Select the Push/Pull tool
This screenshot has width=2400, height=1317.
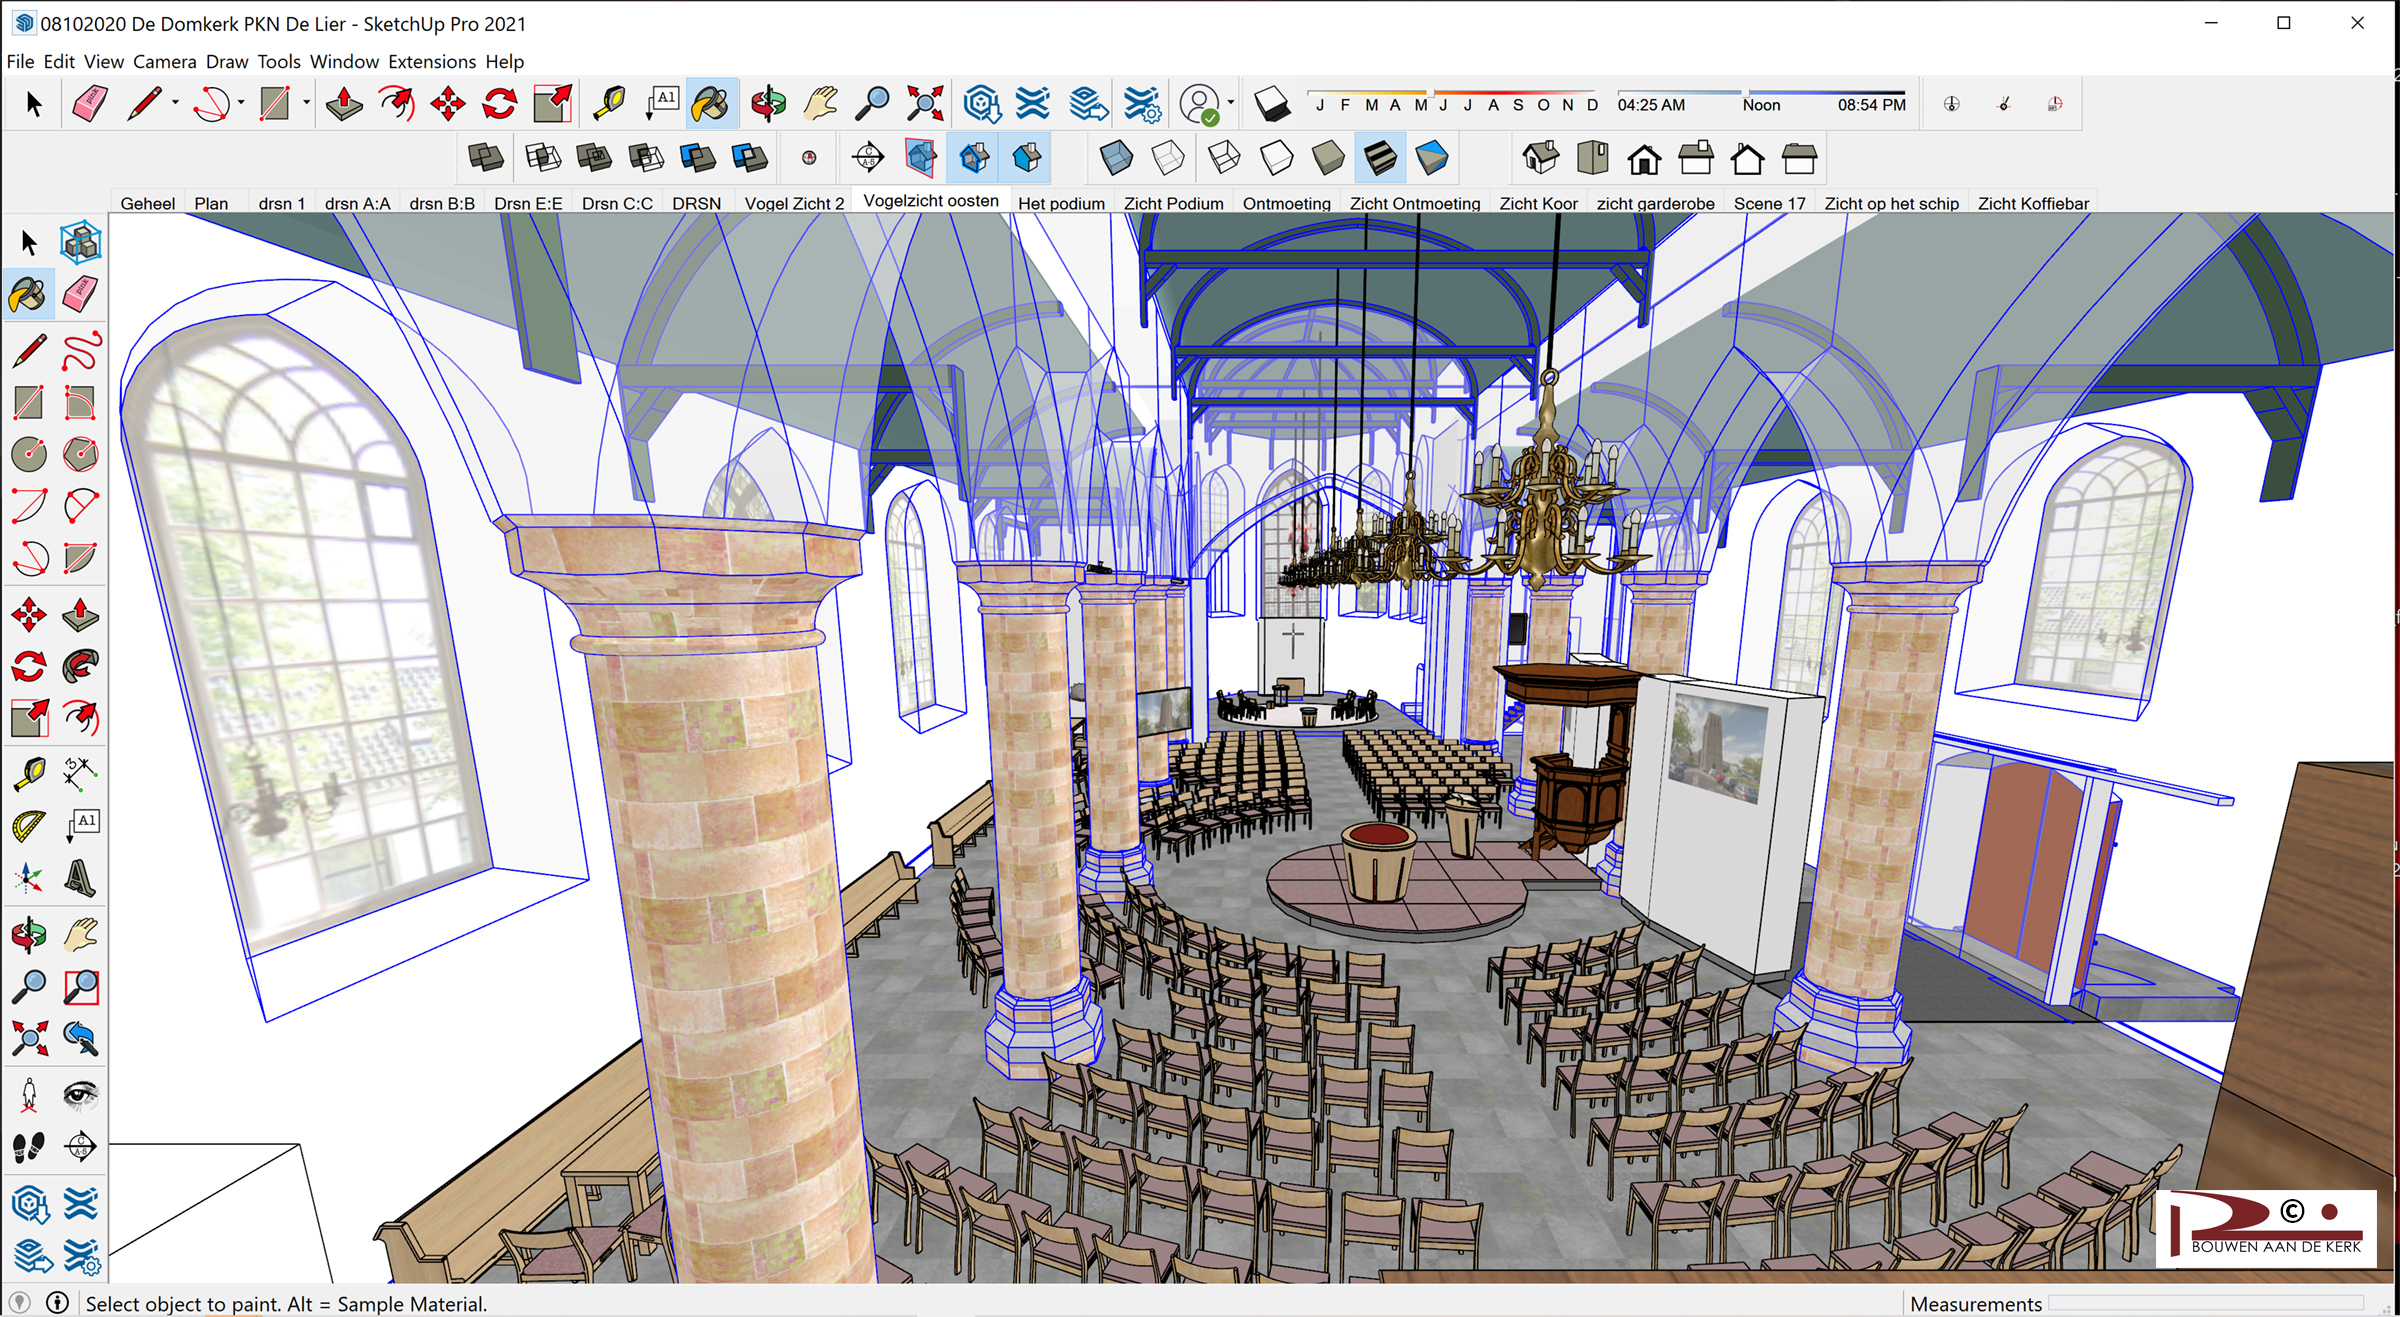click(x=344, y=104)
